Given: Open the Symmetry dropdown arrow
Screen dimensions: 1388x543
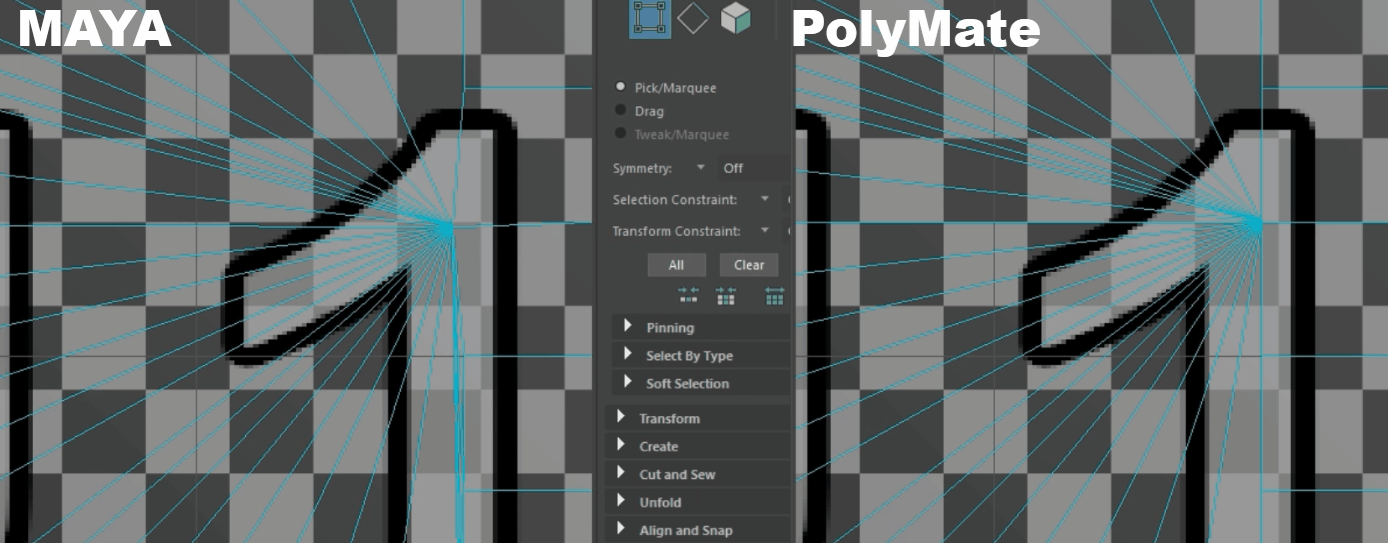Looking at the screenshot, I should [700, 167].
